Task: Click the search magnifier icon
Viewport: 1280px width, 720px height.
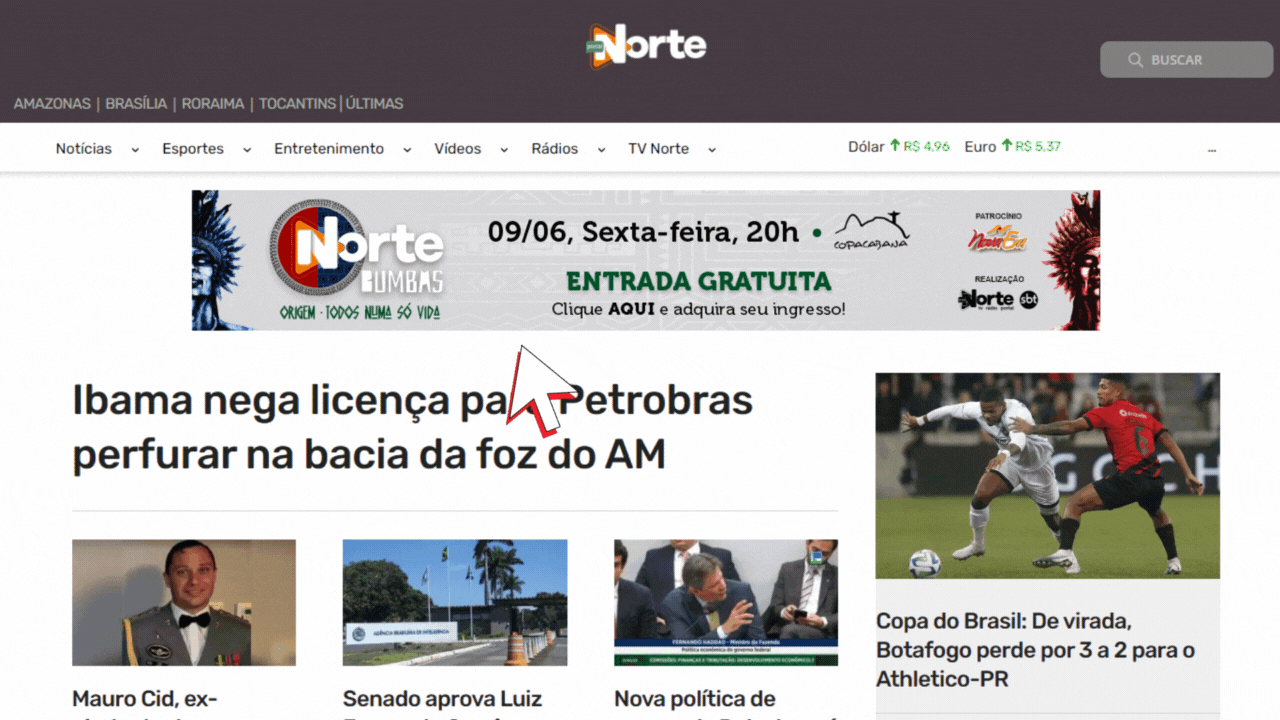Action: coord(1135,60)
